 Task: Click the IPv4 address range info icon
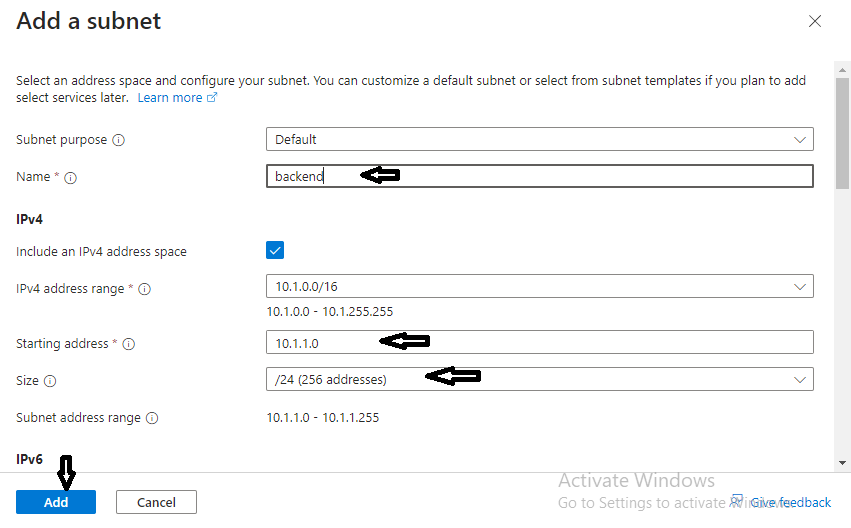click(144, 289)
